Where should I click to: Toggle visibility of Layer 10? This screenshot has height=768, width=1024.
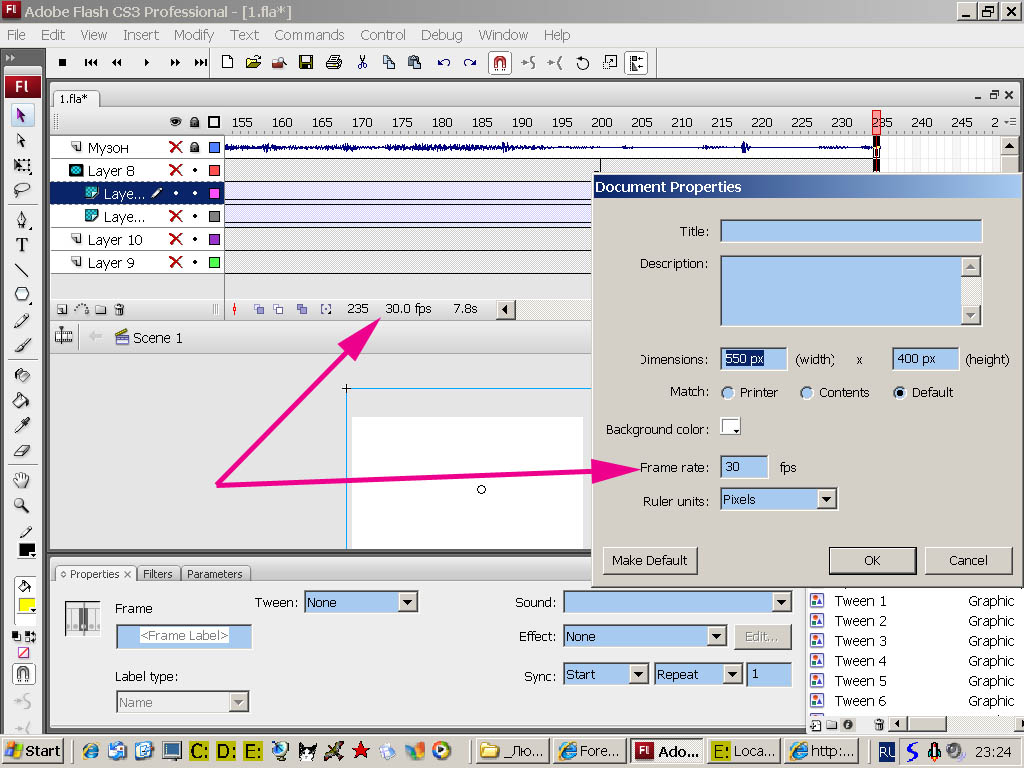tap(176, 240)
